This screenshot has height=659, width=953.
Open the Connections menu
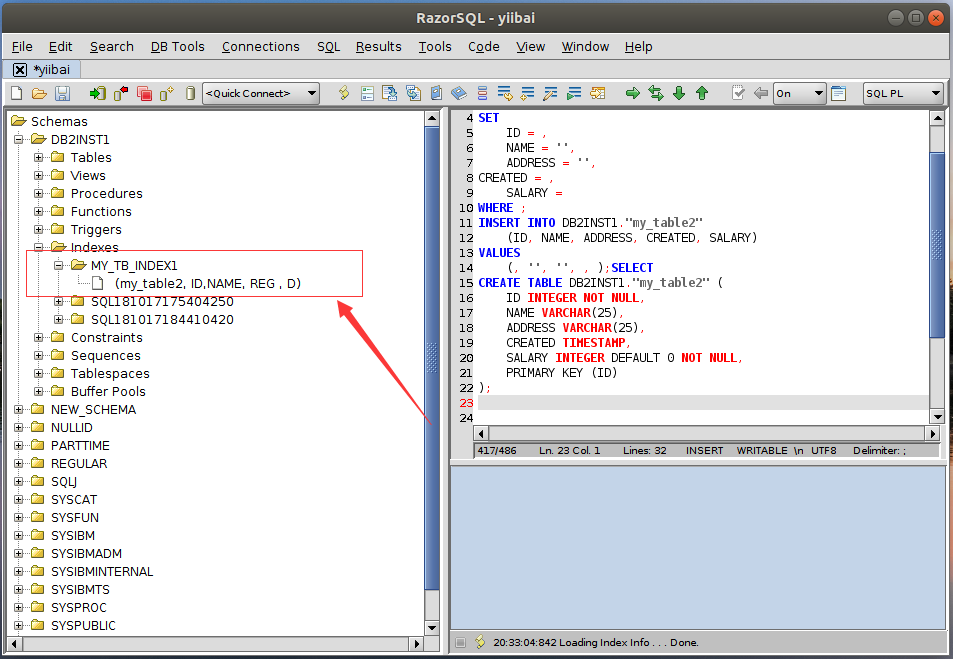coord(260,46)
